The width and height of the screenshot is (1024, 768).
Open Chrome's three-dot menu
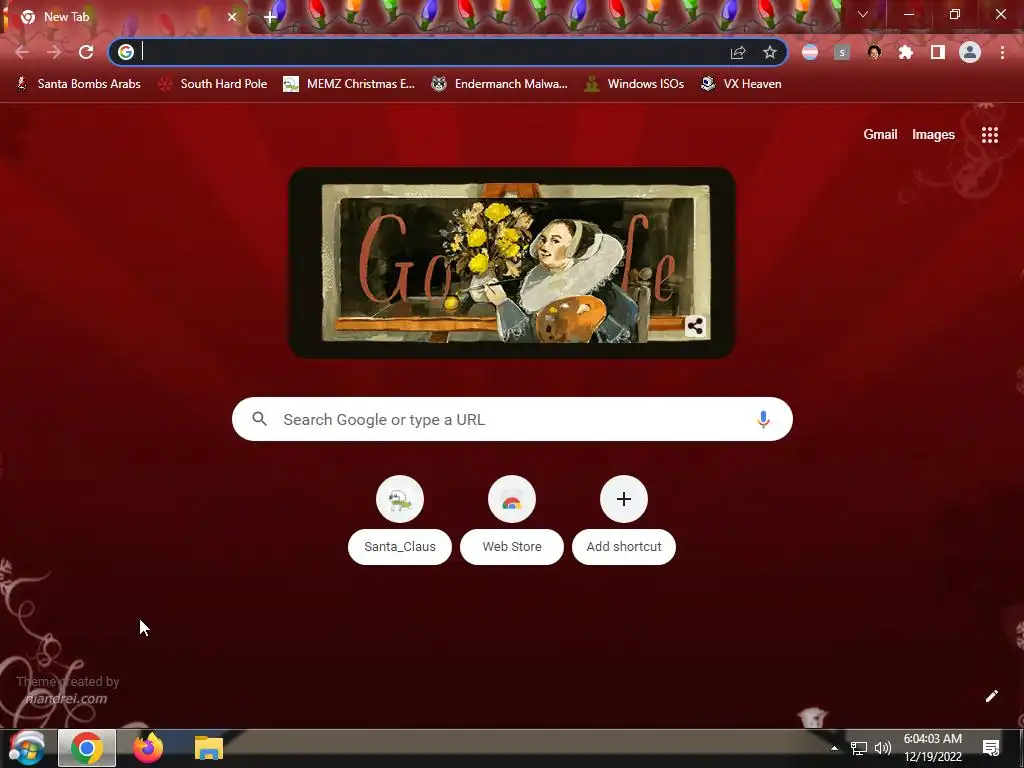click(x=1002, y=52)
